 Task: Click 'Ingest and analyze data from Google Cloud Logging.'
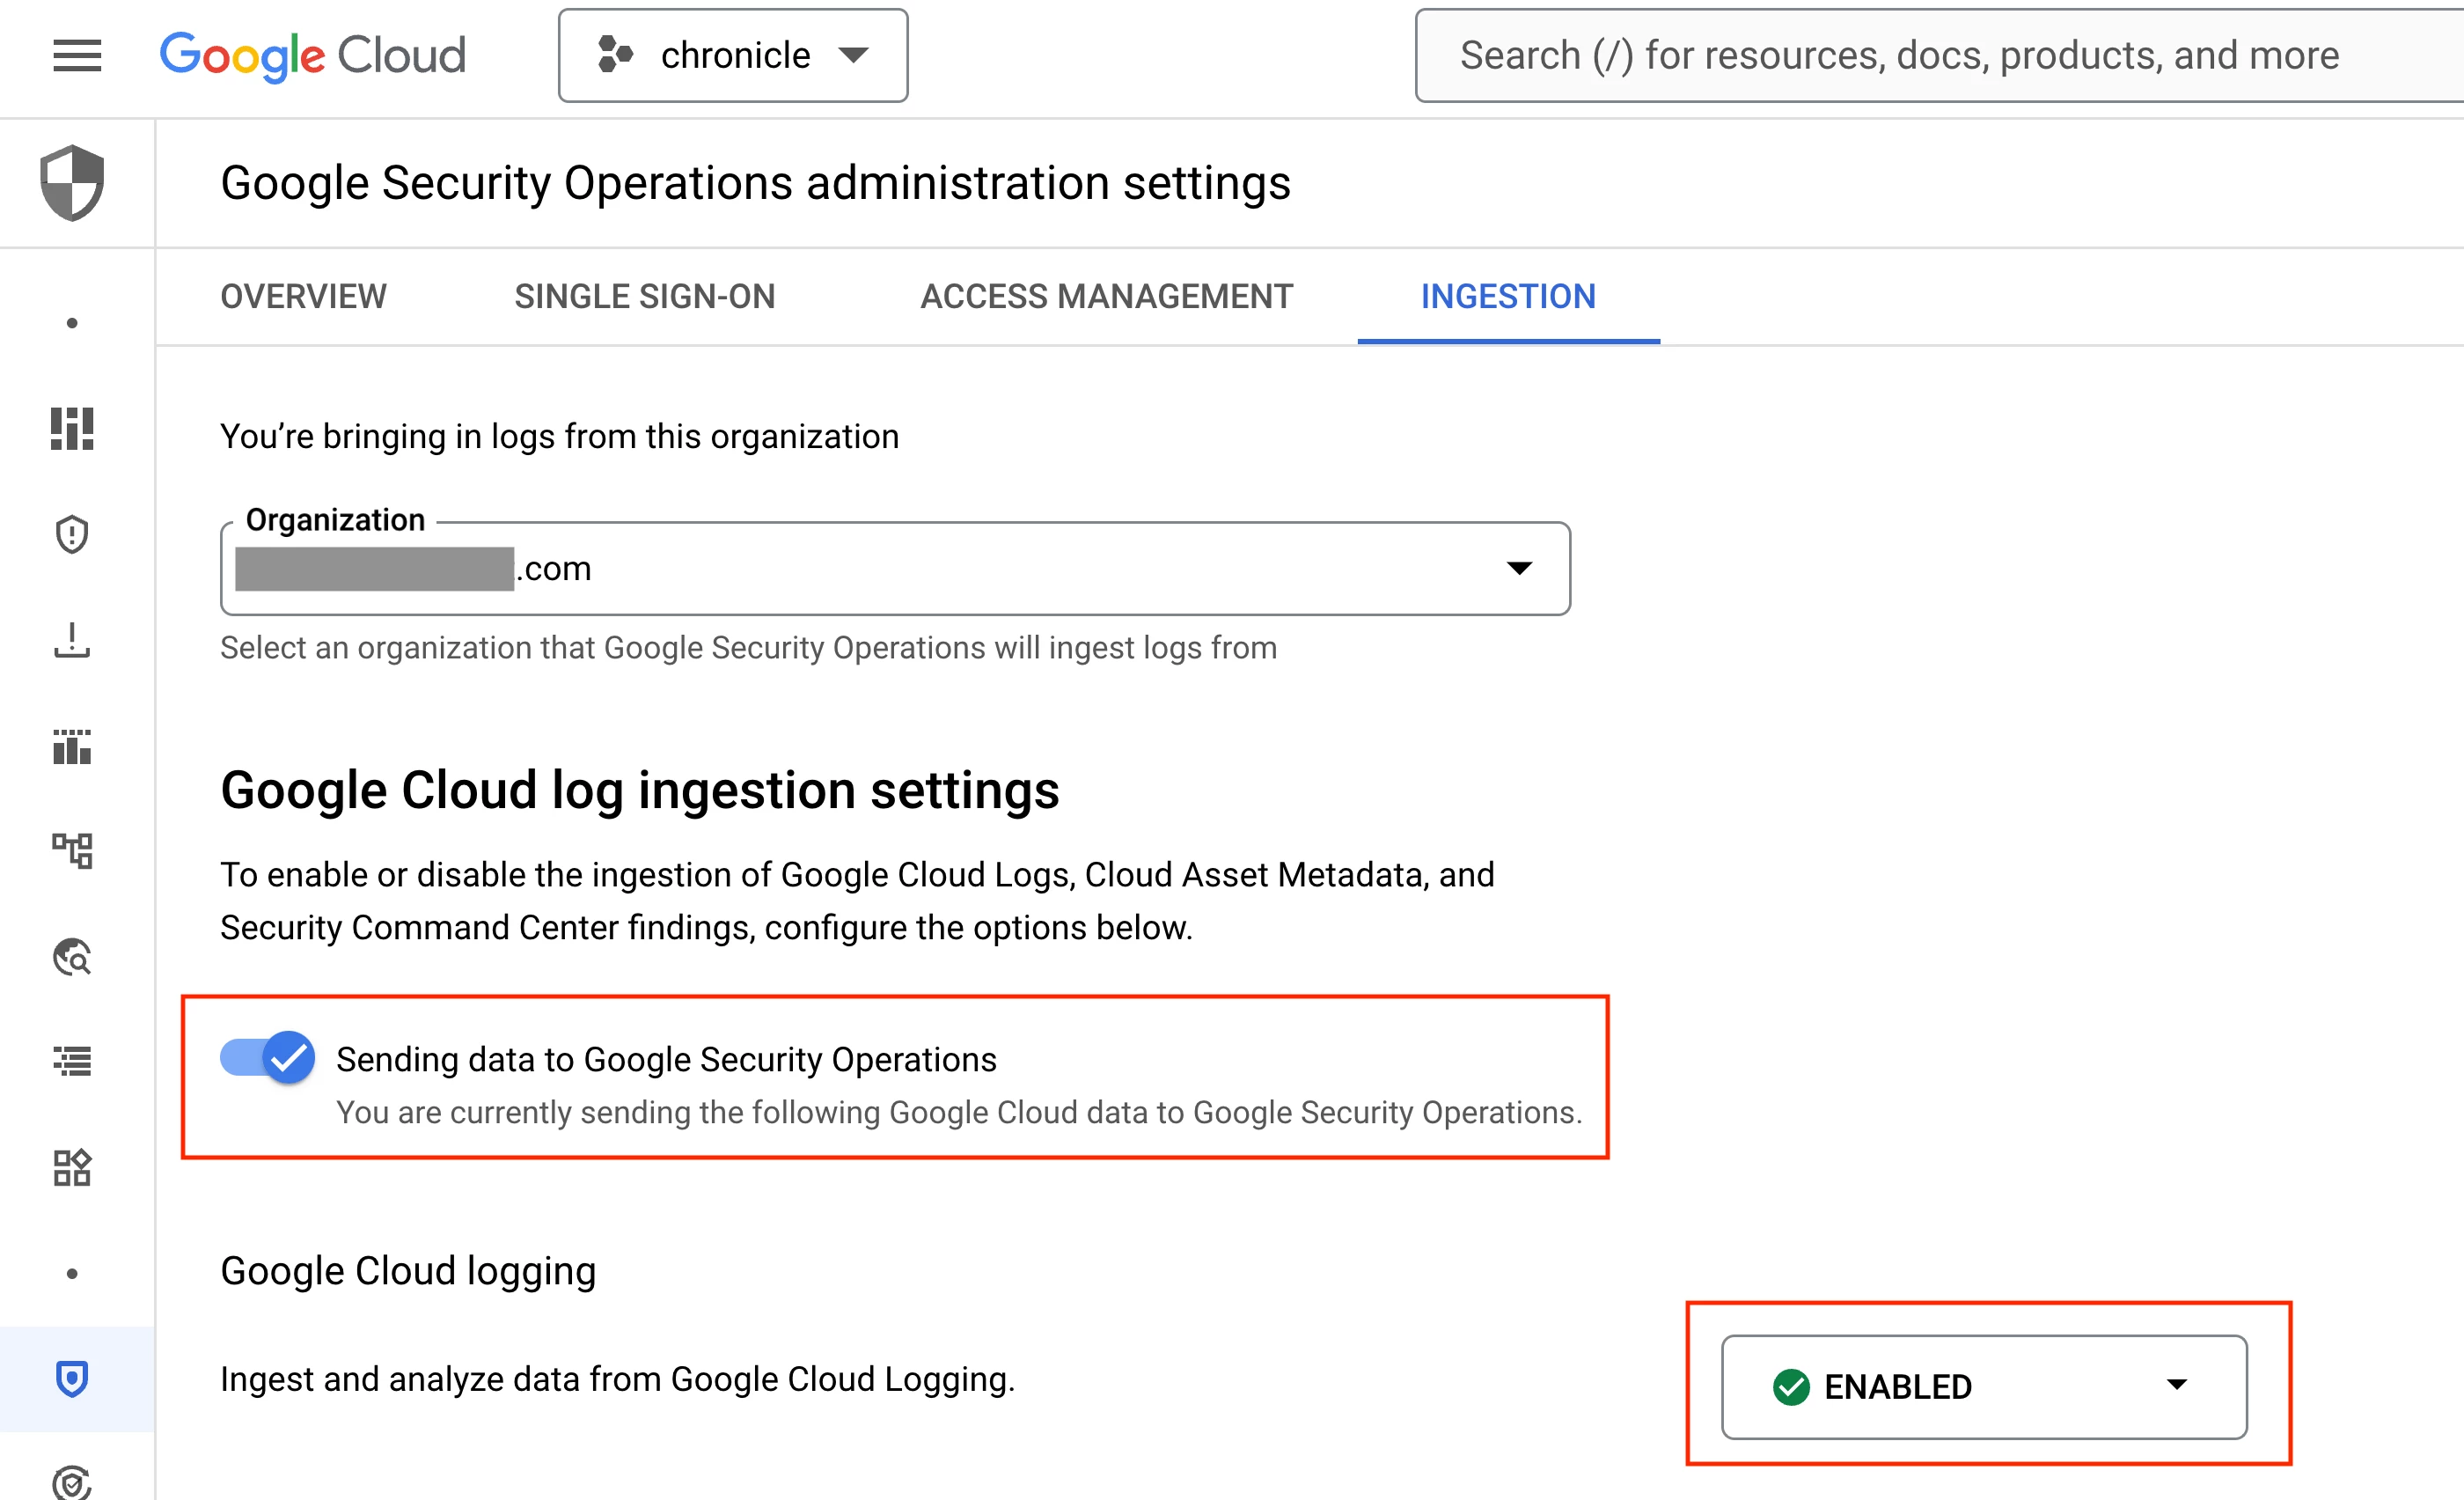click(x=617, y=1379)
